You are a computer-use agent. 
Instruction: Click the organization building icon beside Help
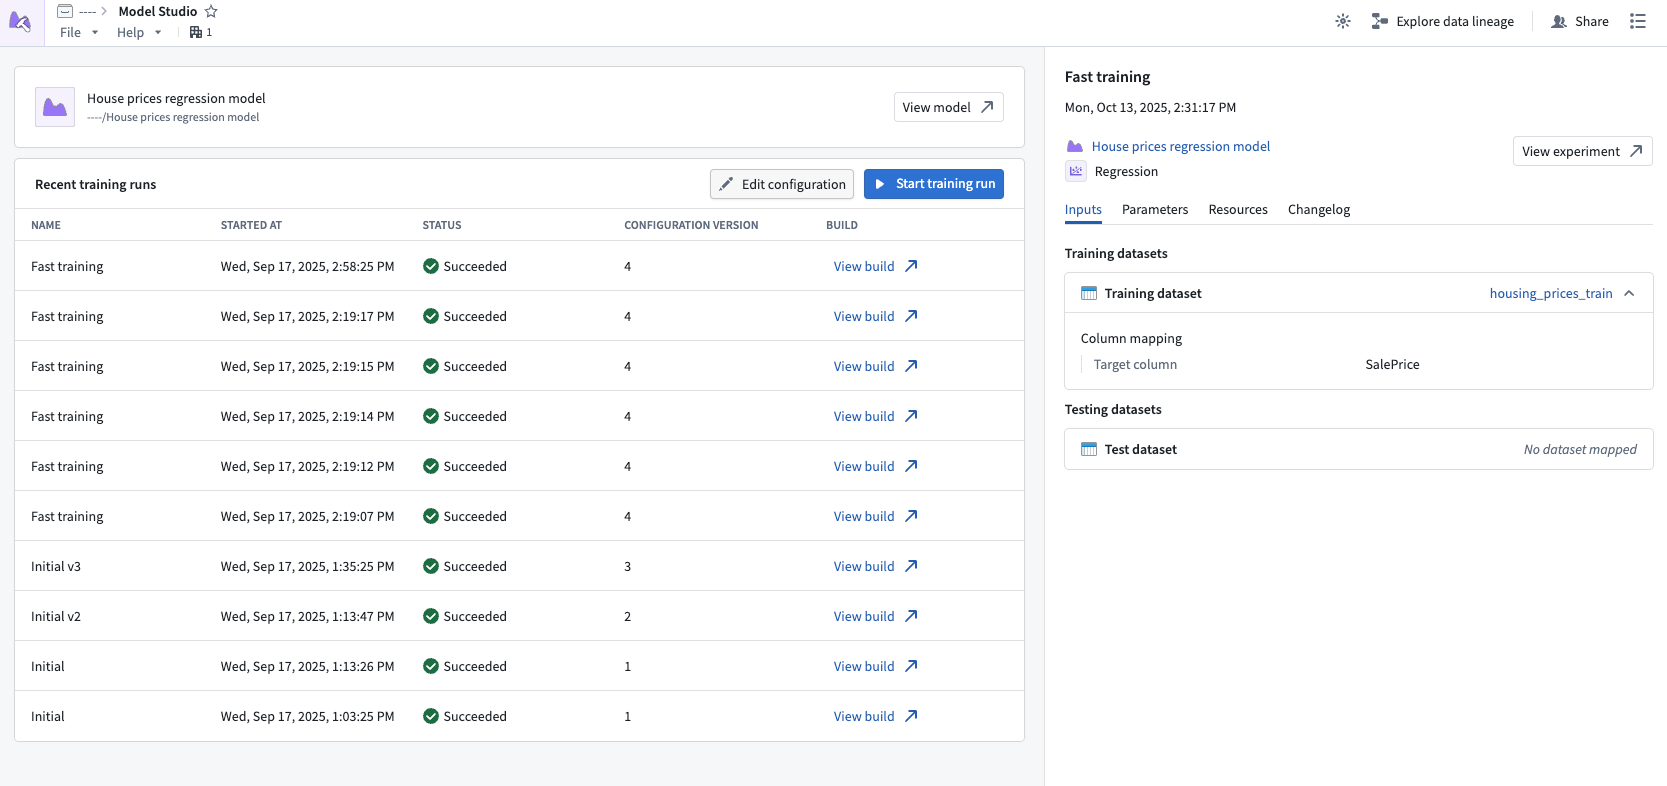point(196,32)
